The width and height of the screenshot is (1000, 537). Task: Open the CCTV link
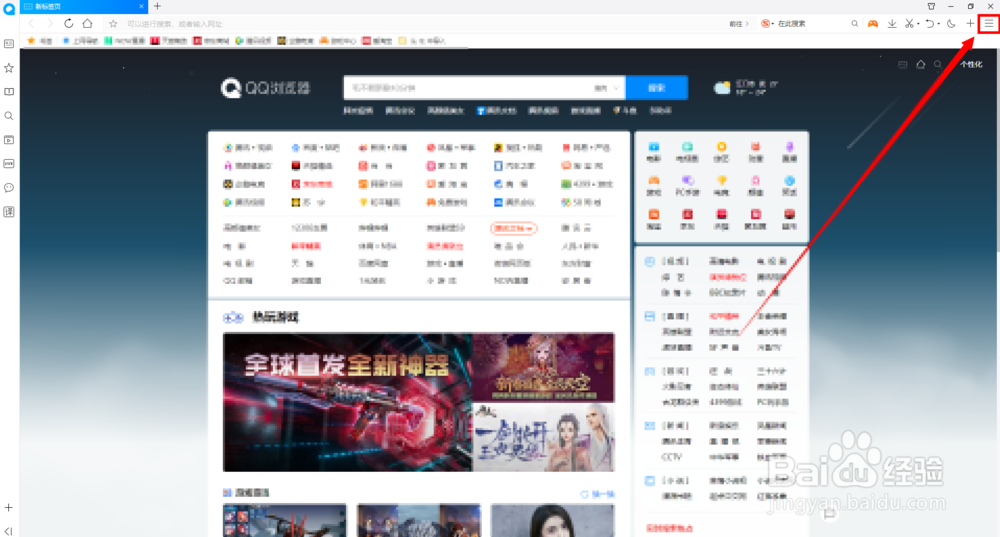(x=672, y=457)
